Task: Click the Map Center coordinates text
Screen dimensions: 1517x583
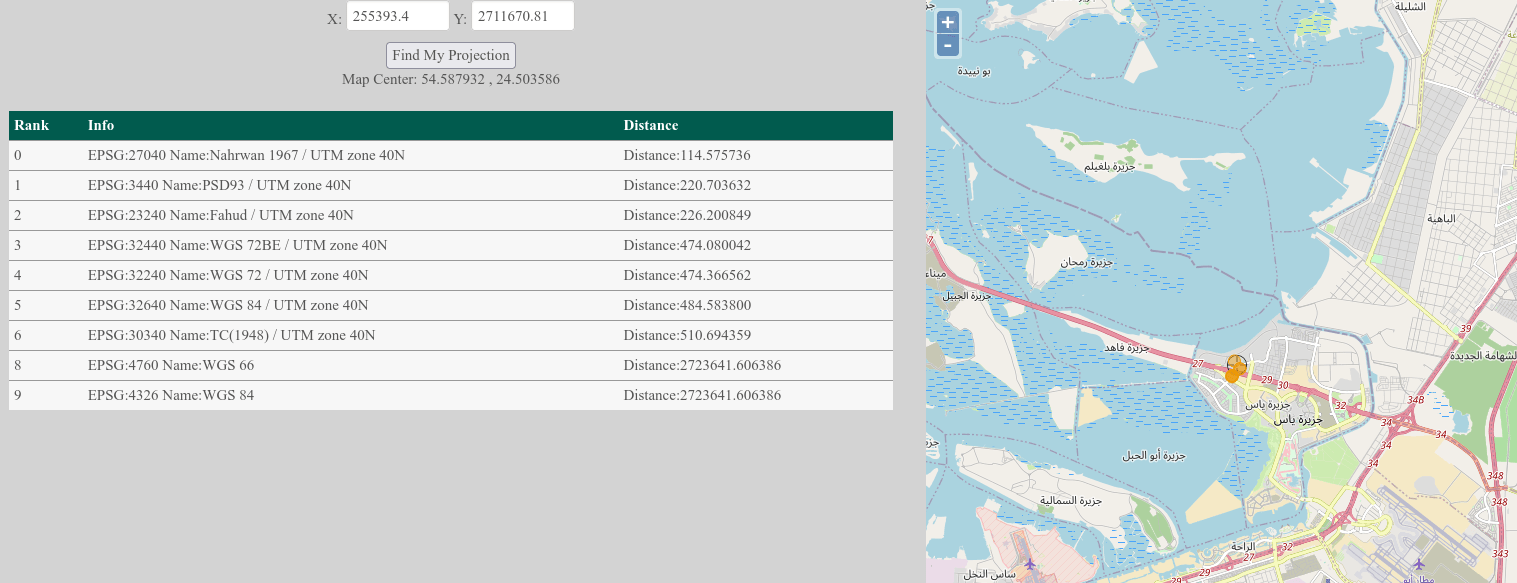Action: 451,79
